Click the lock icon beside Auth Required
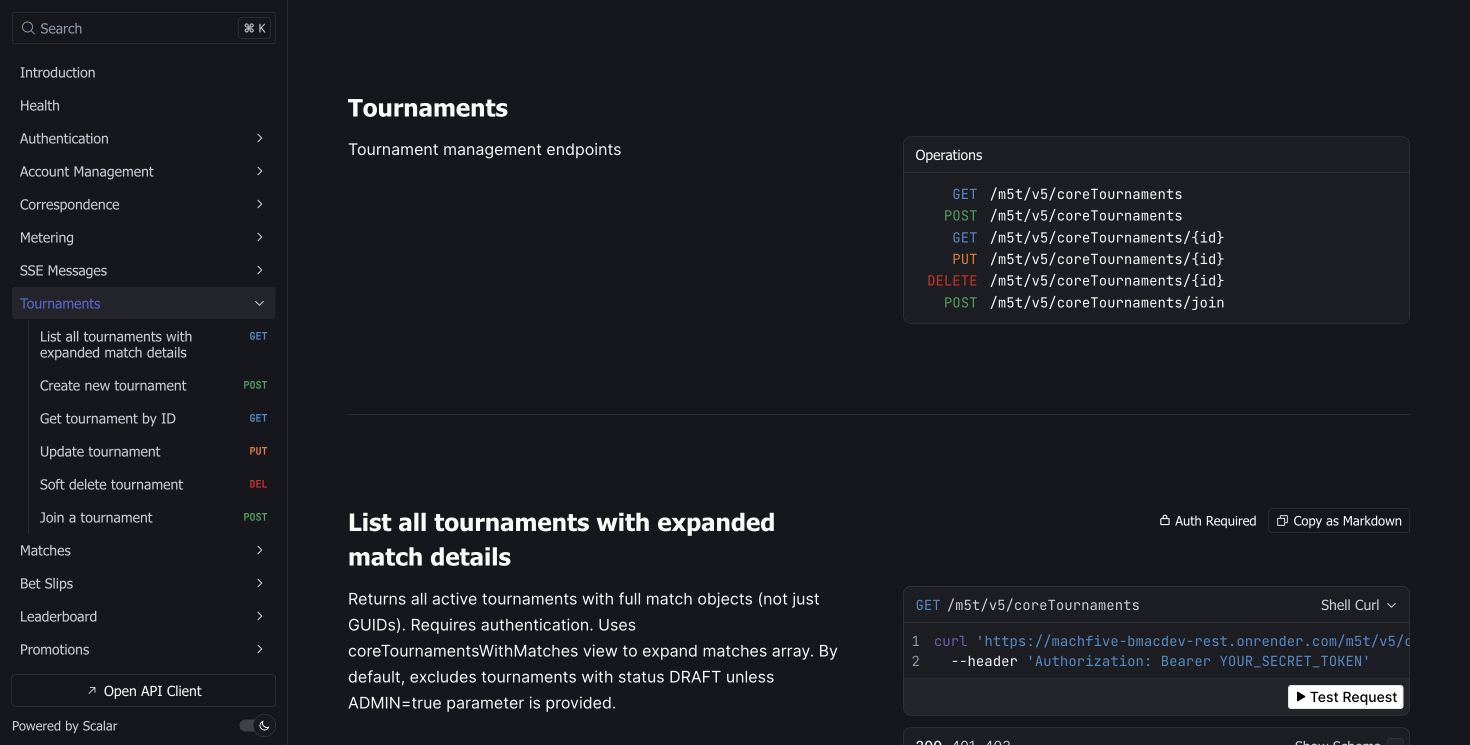The image size is (1470, 745). point(1164,521)
